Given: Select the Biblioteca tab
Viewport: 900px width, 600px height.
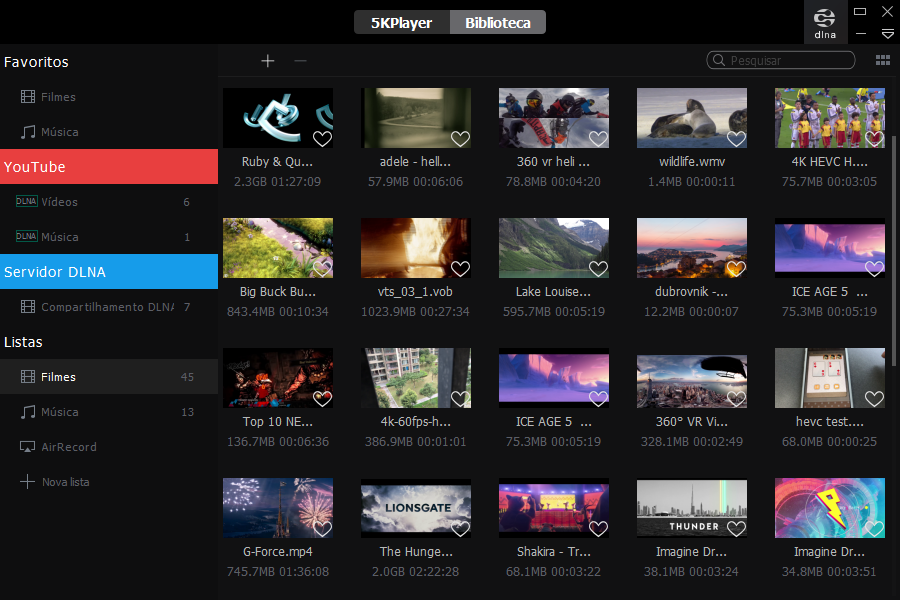Looking at the screenshot, I should (498, 22).
